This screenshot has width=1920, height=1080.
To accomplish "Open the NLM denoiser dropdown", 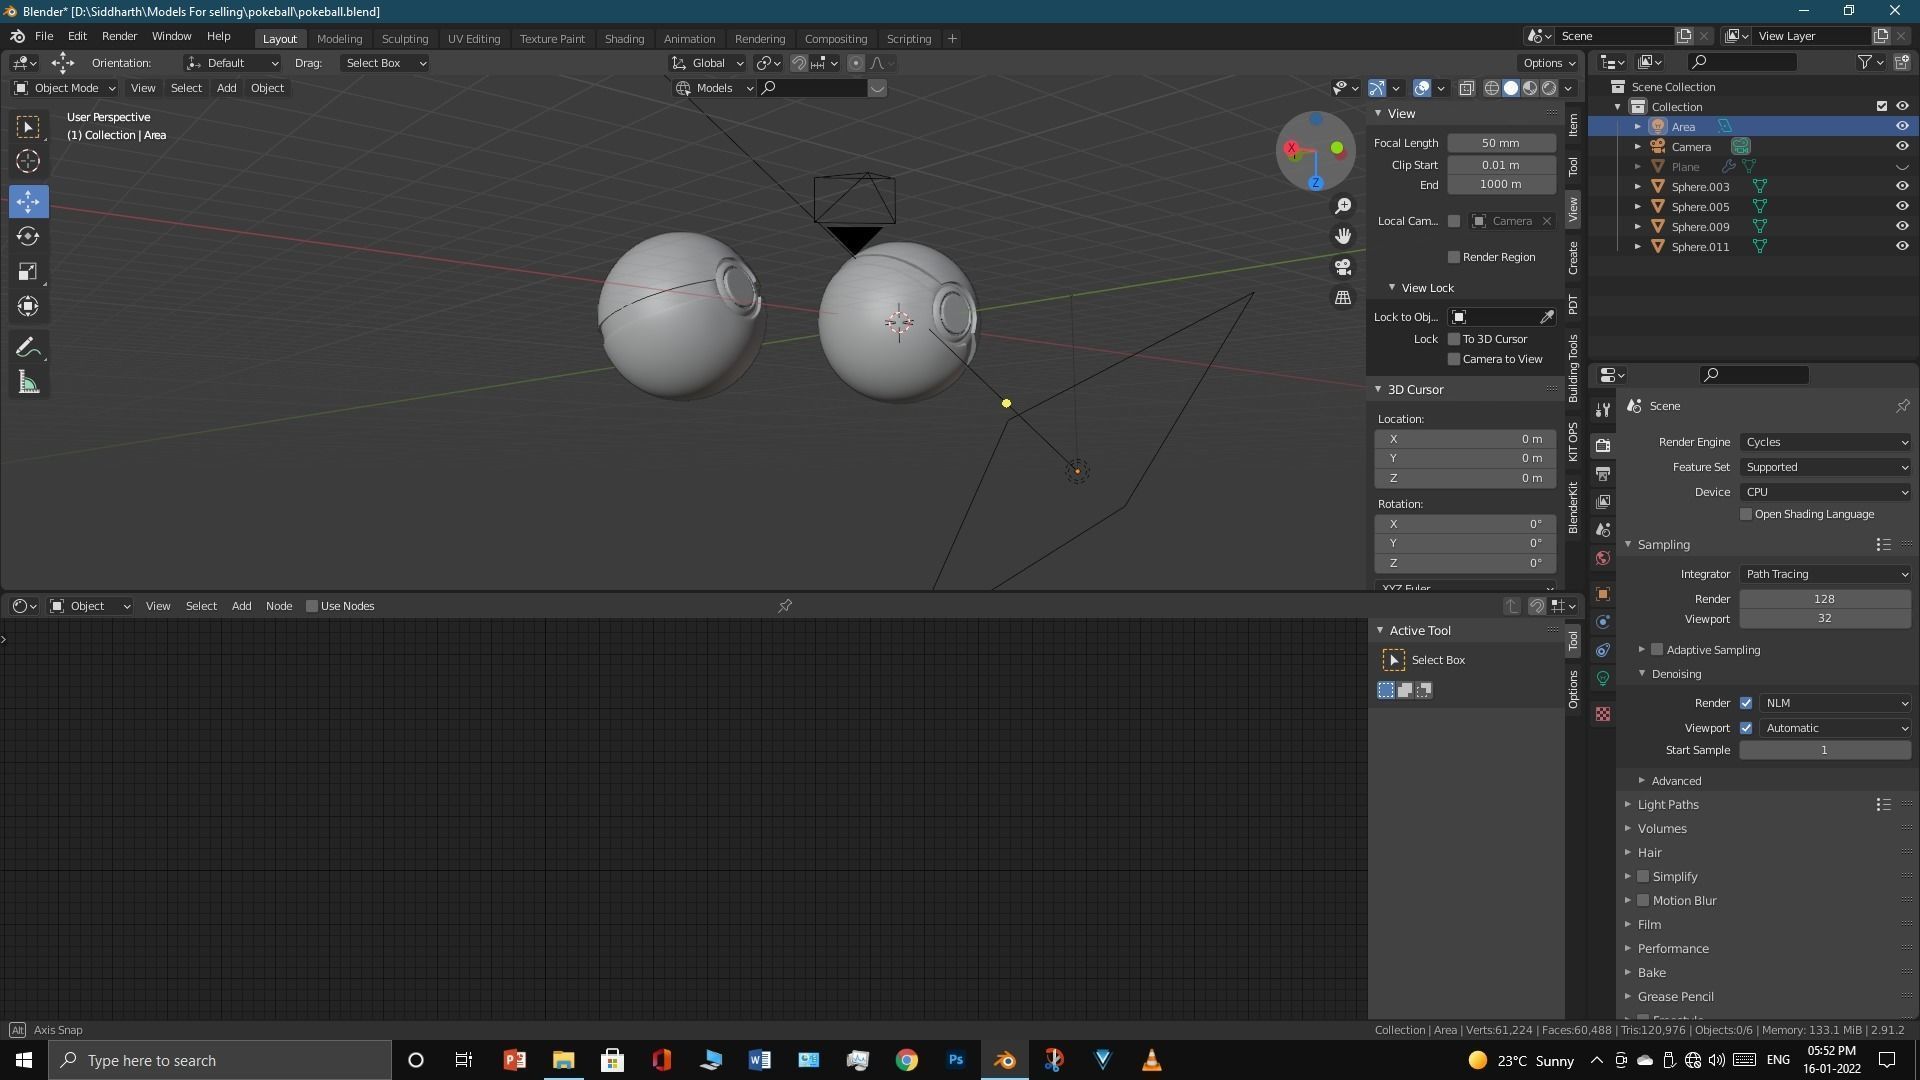I will pyautogui.click(x=1835, y=703).
